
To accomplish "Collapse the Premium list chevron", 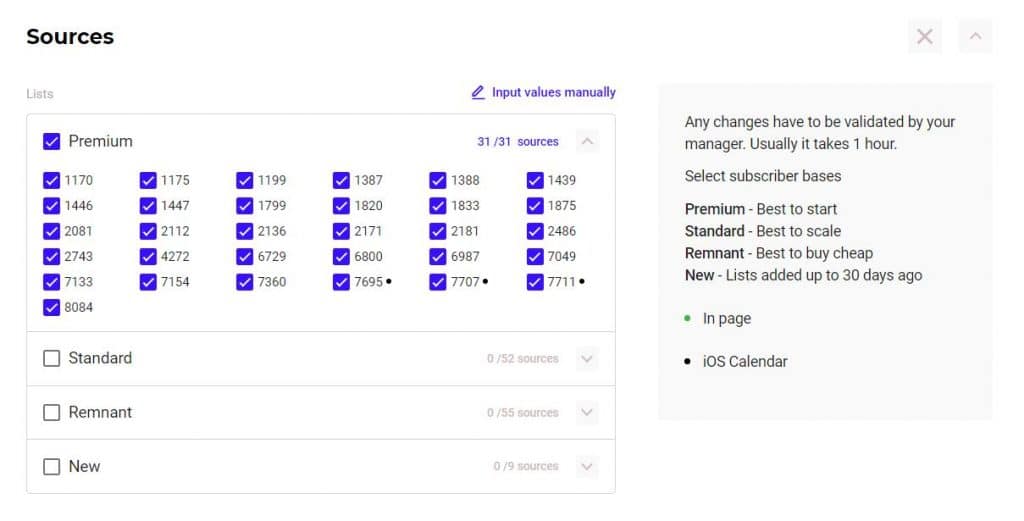I will pos(588,142).
